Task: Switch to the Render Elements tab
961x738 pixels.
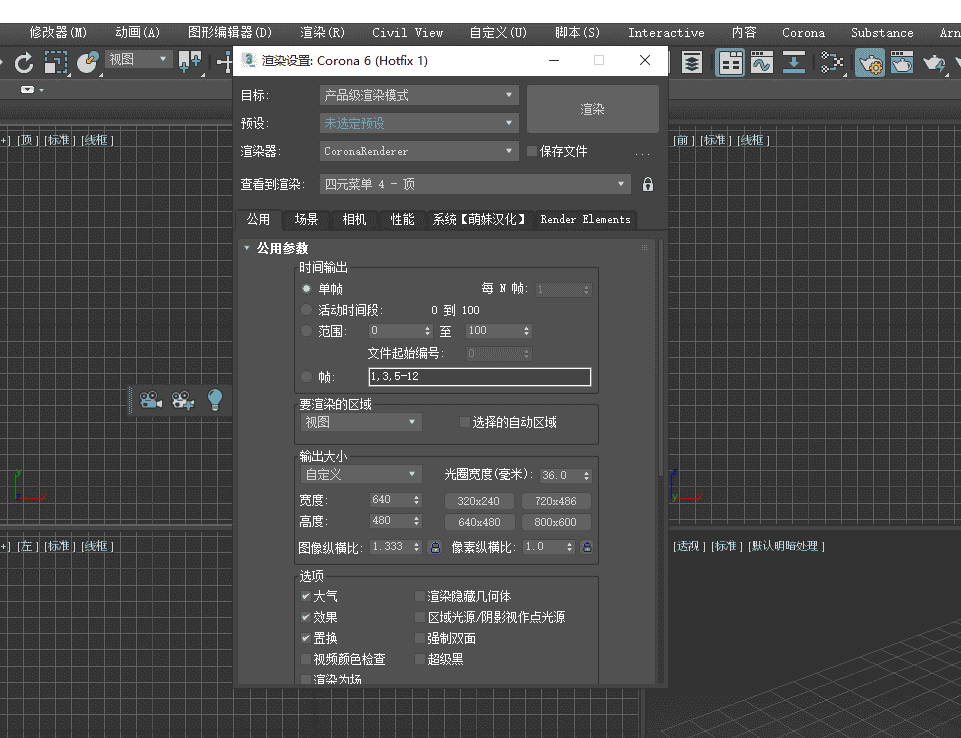Action: [x=585, y=219]
